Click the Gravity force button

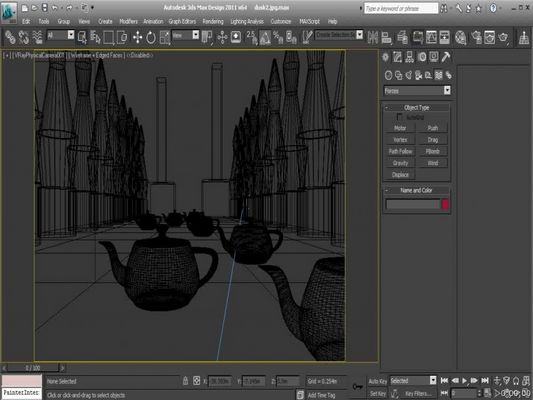400,163
